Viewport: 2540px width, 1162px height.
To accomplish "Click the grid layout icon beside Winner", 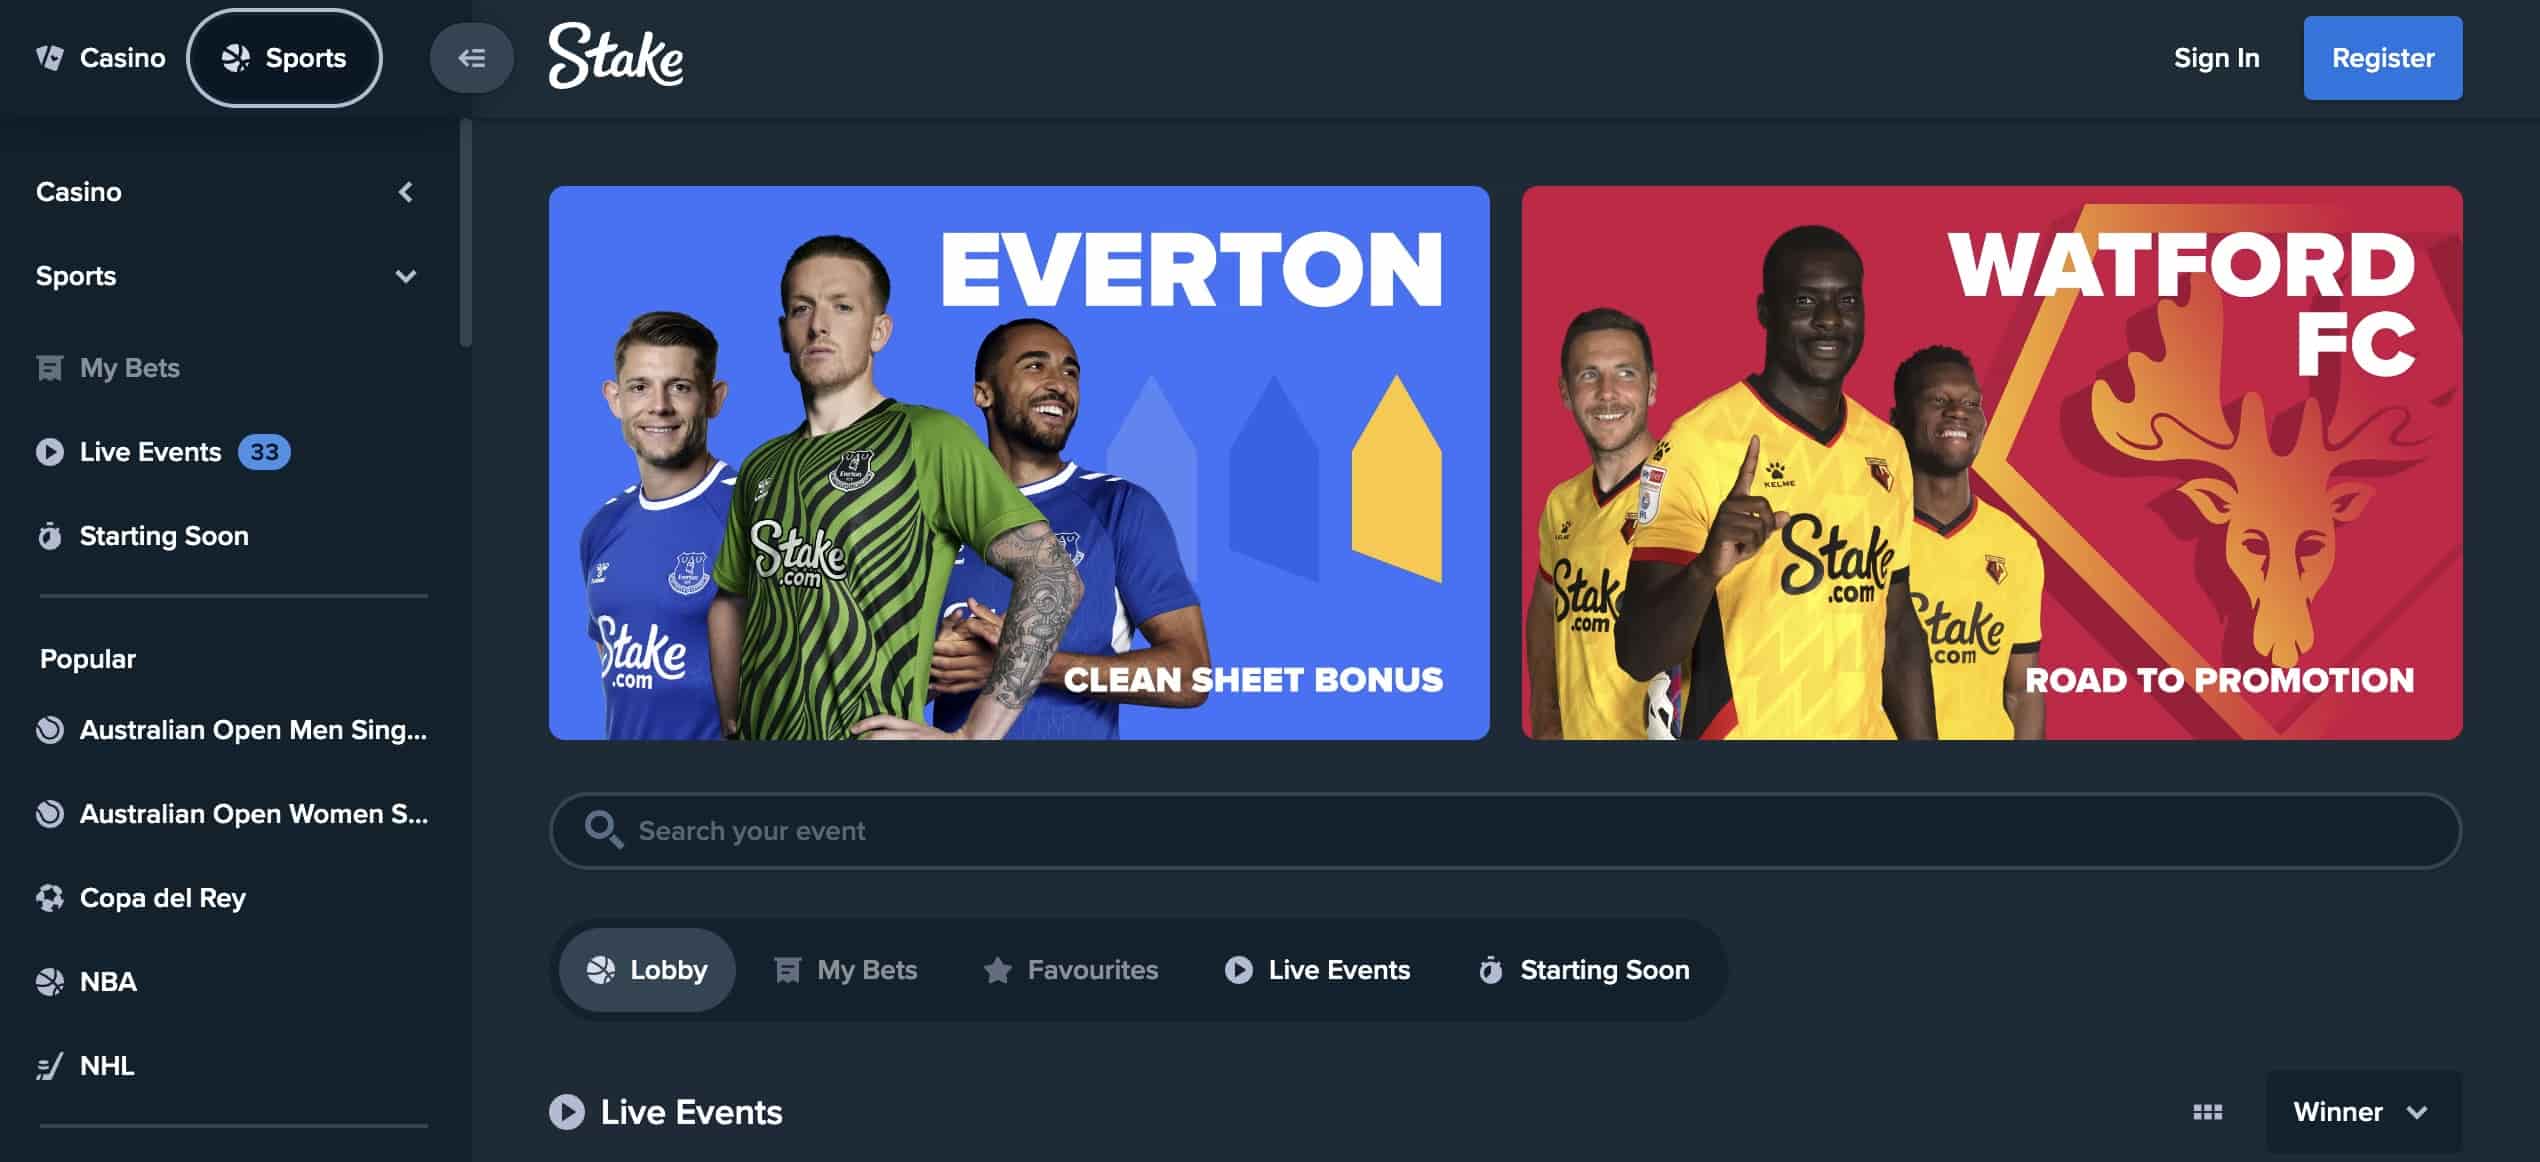I will pos(2207,1112).
